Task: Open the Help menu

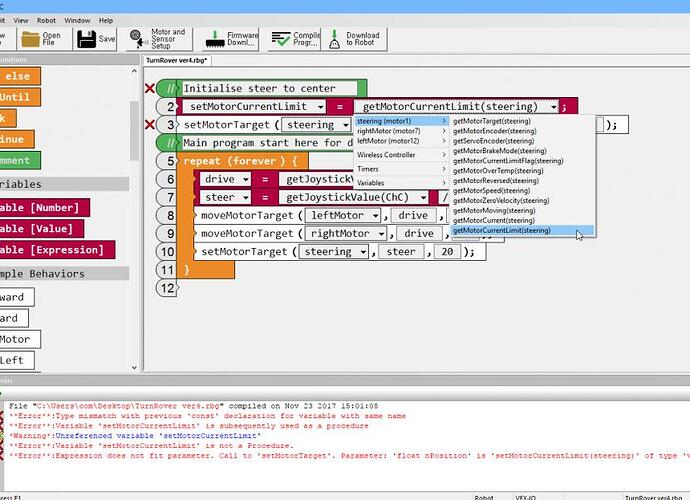Action: 106,21
